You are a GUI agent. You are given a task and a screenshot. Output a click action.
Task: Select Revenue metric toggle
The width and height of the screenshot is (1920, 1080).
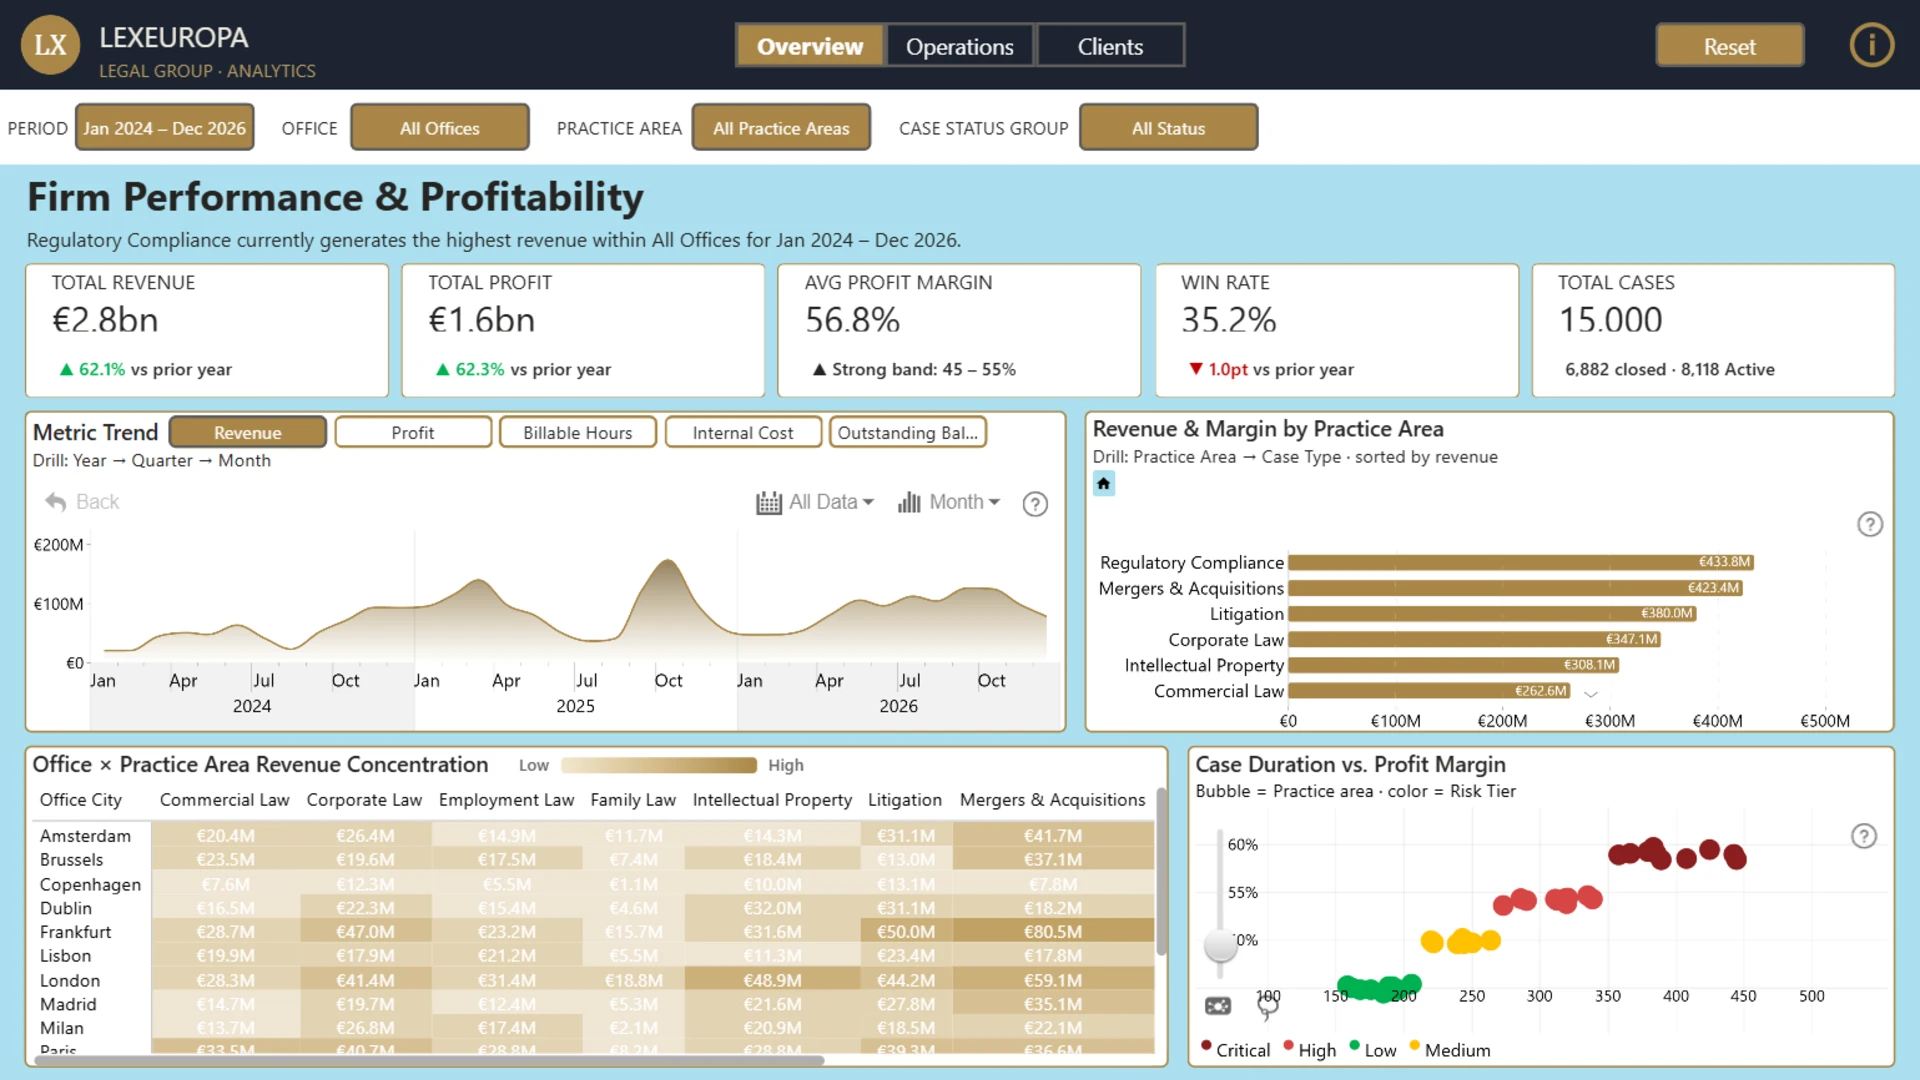coord(248,432)
